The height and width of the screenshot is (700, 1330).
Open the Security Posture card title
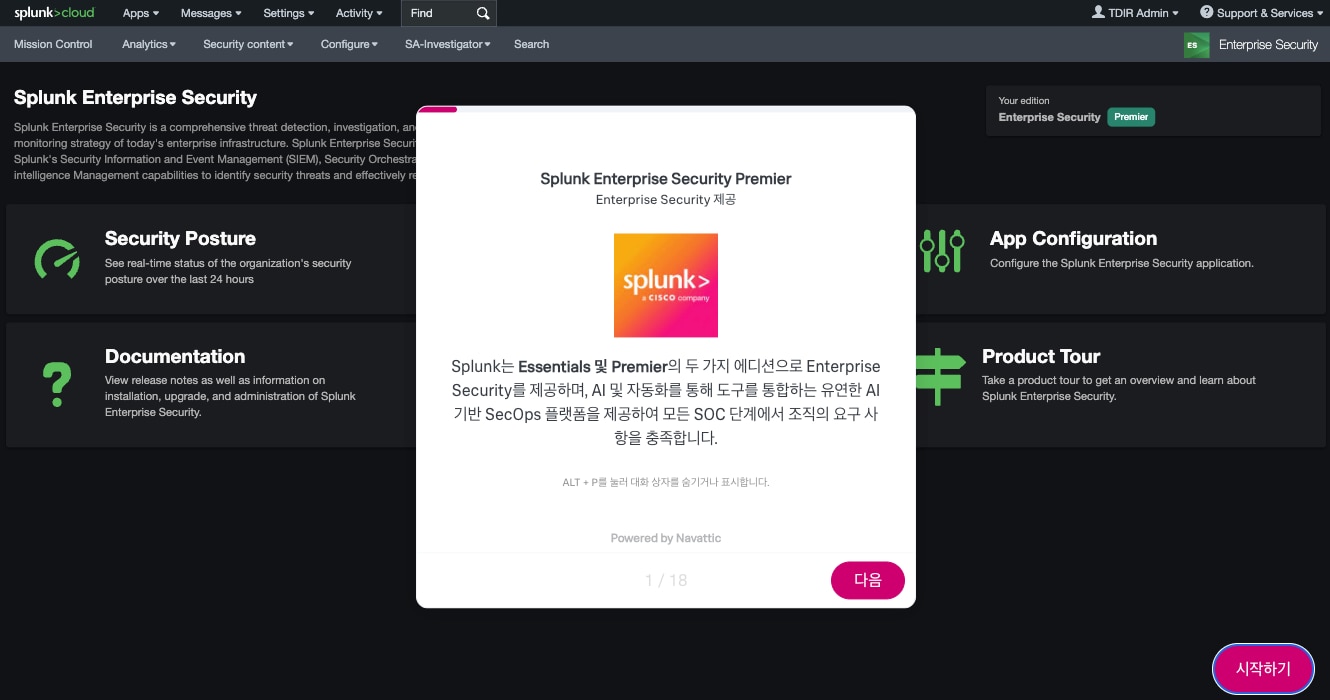[x=180, y=238]
